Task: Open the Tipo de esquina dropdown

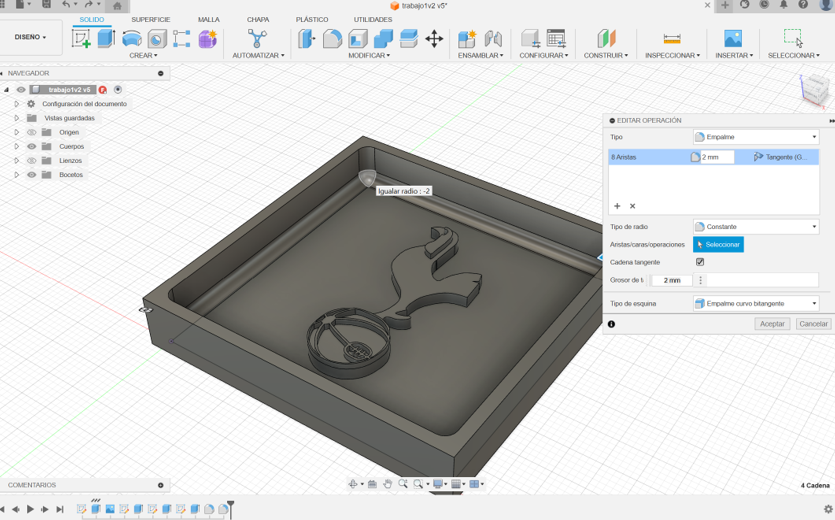Action: click(x=756, y=303)
